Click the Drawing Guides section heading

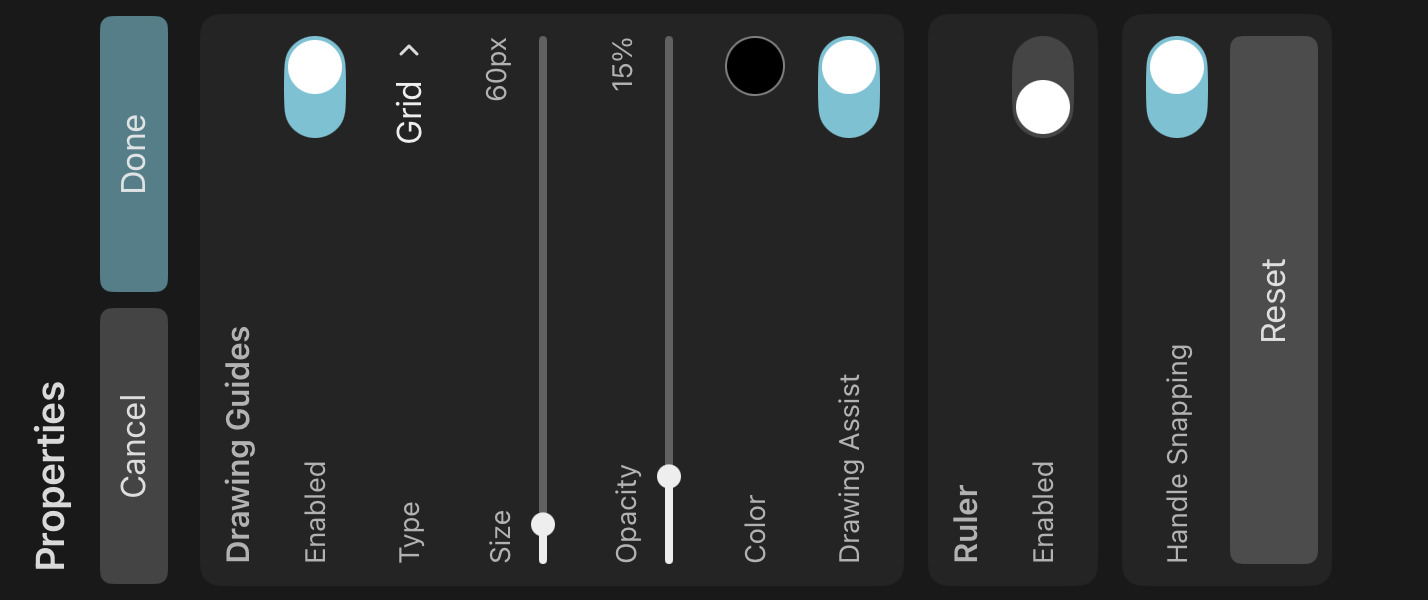tap(238, 444)
